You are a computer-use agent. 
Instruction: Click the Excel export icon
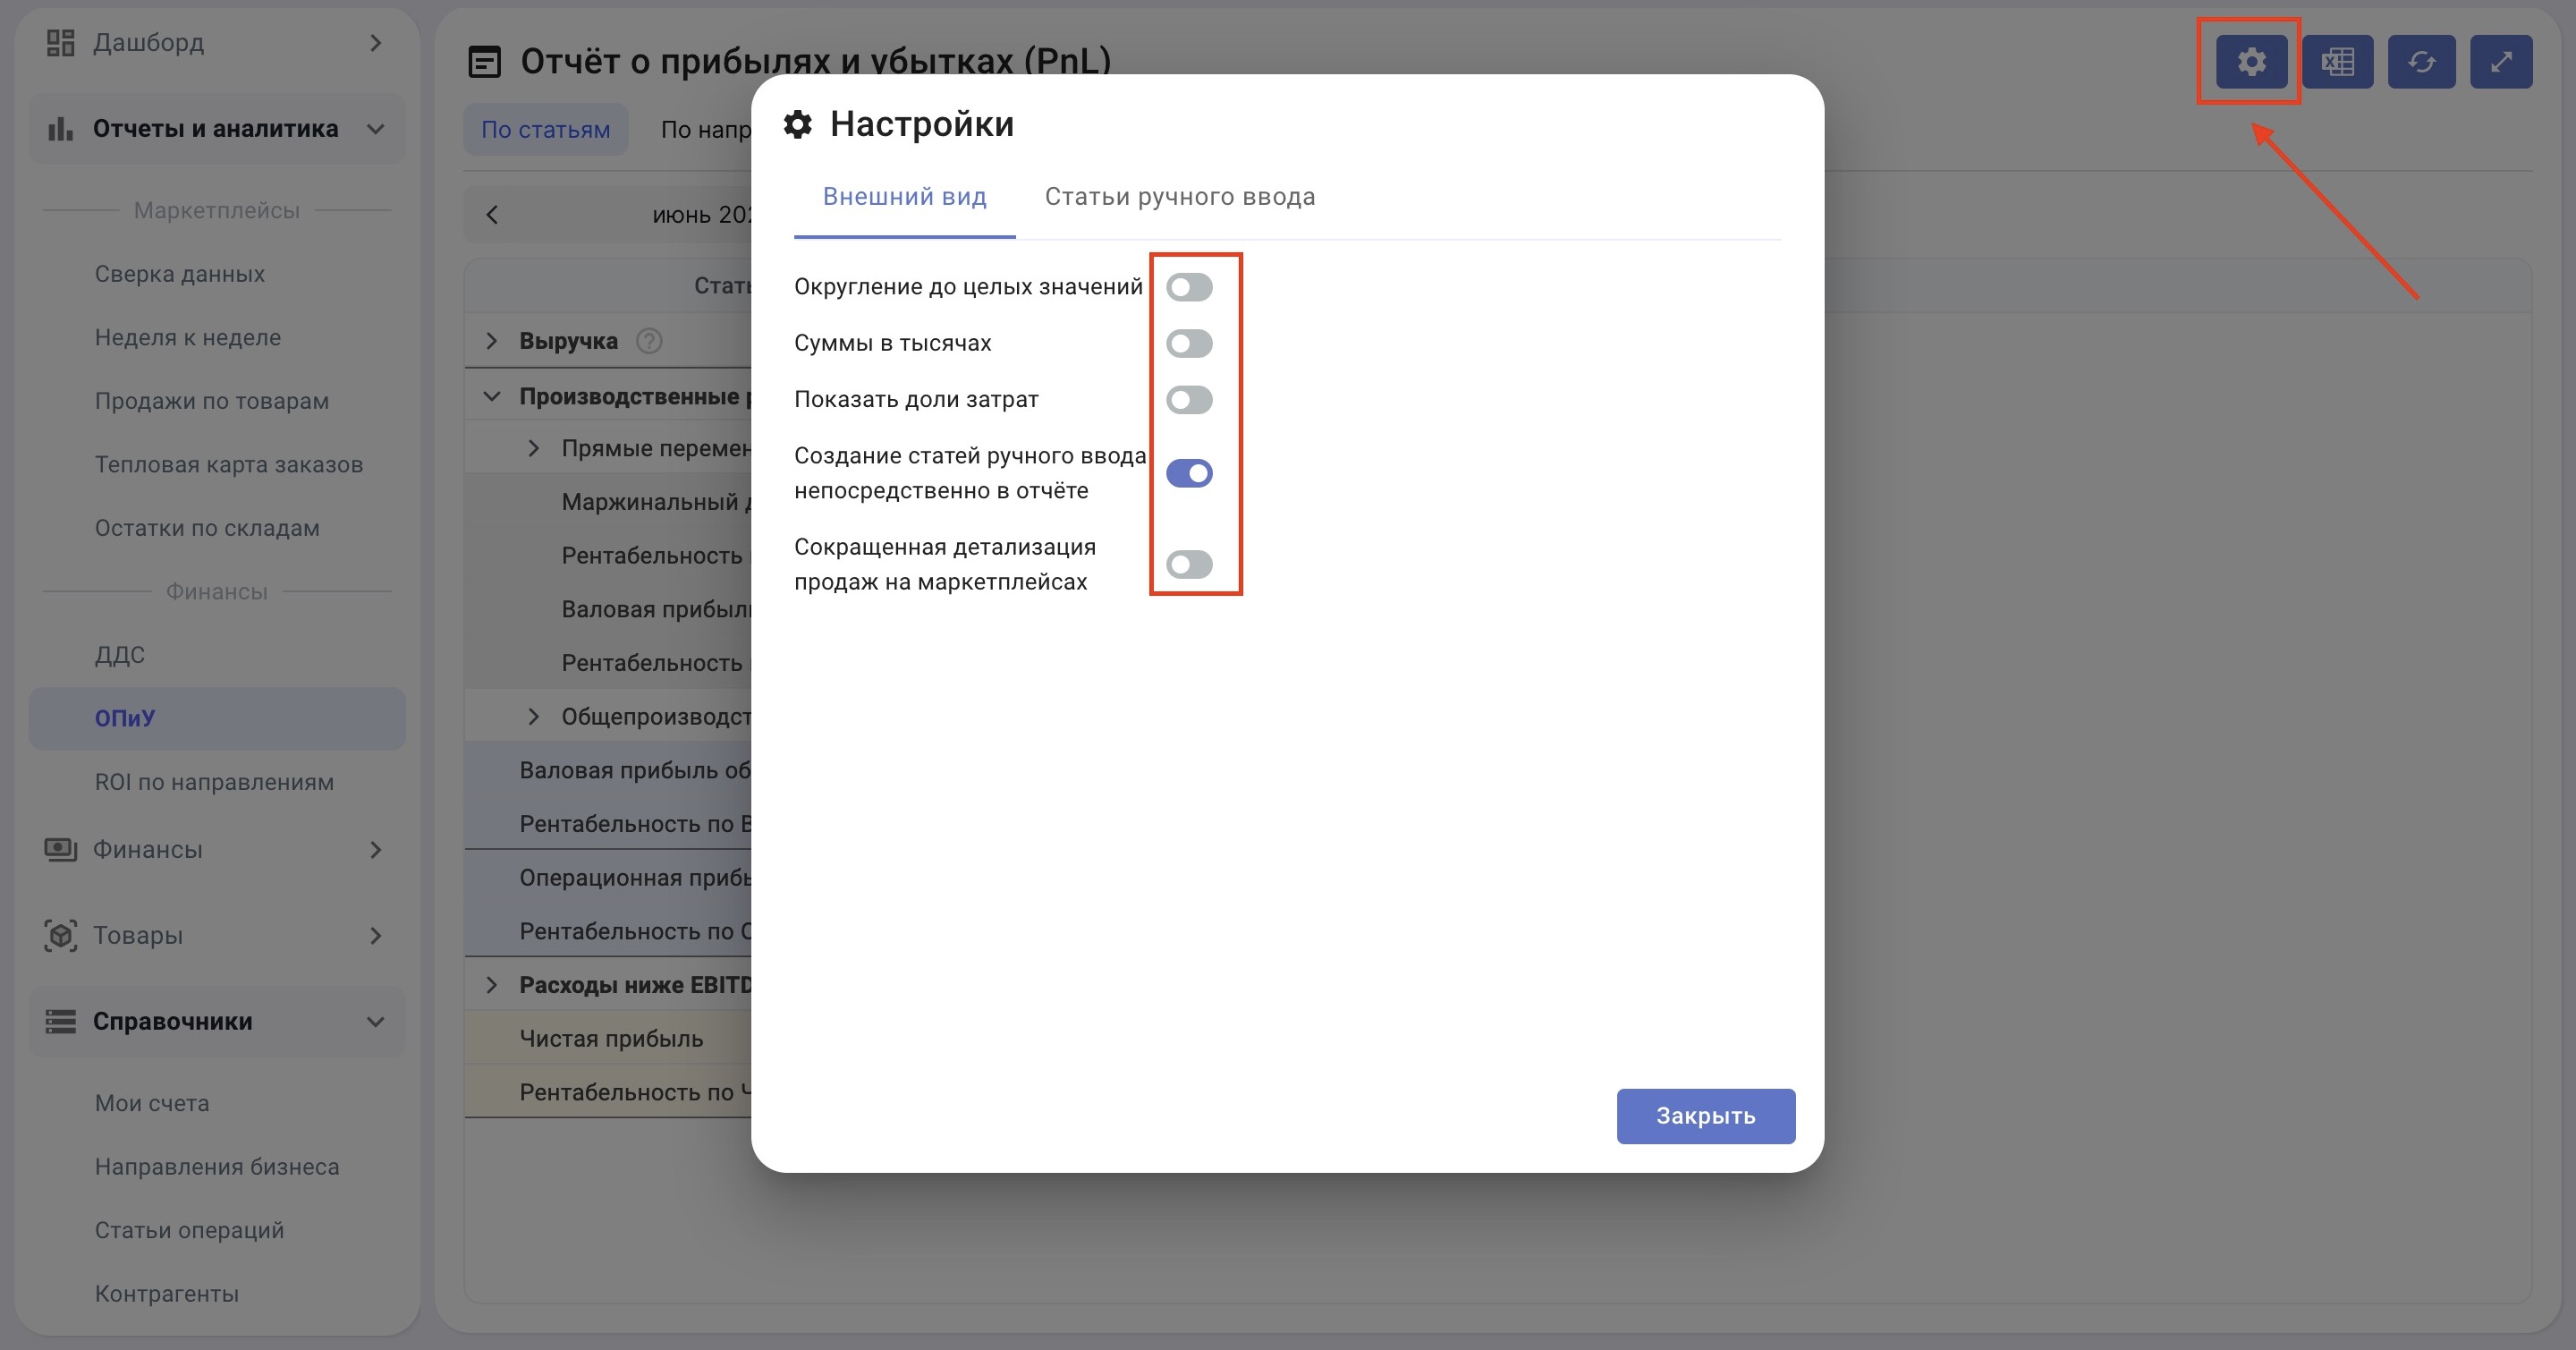(x=2337, y=62)
